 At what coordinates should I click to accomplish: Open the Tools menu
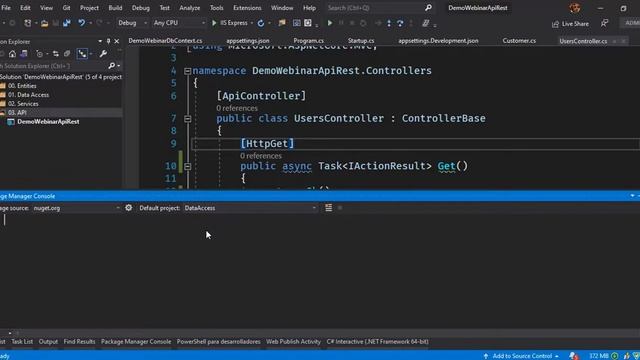[x=216, y=8]
